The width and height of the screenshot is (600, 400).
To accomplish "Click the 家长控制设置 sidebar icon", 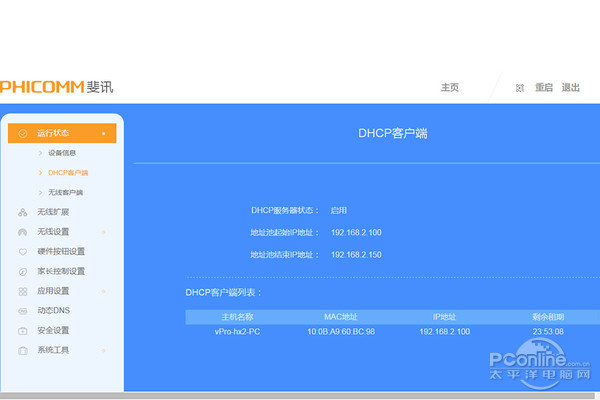I will coord(23,271).
